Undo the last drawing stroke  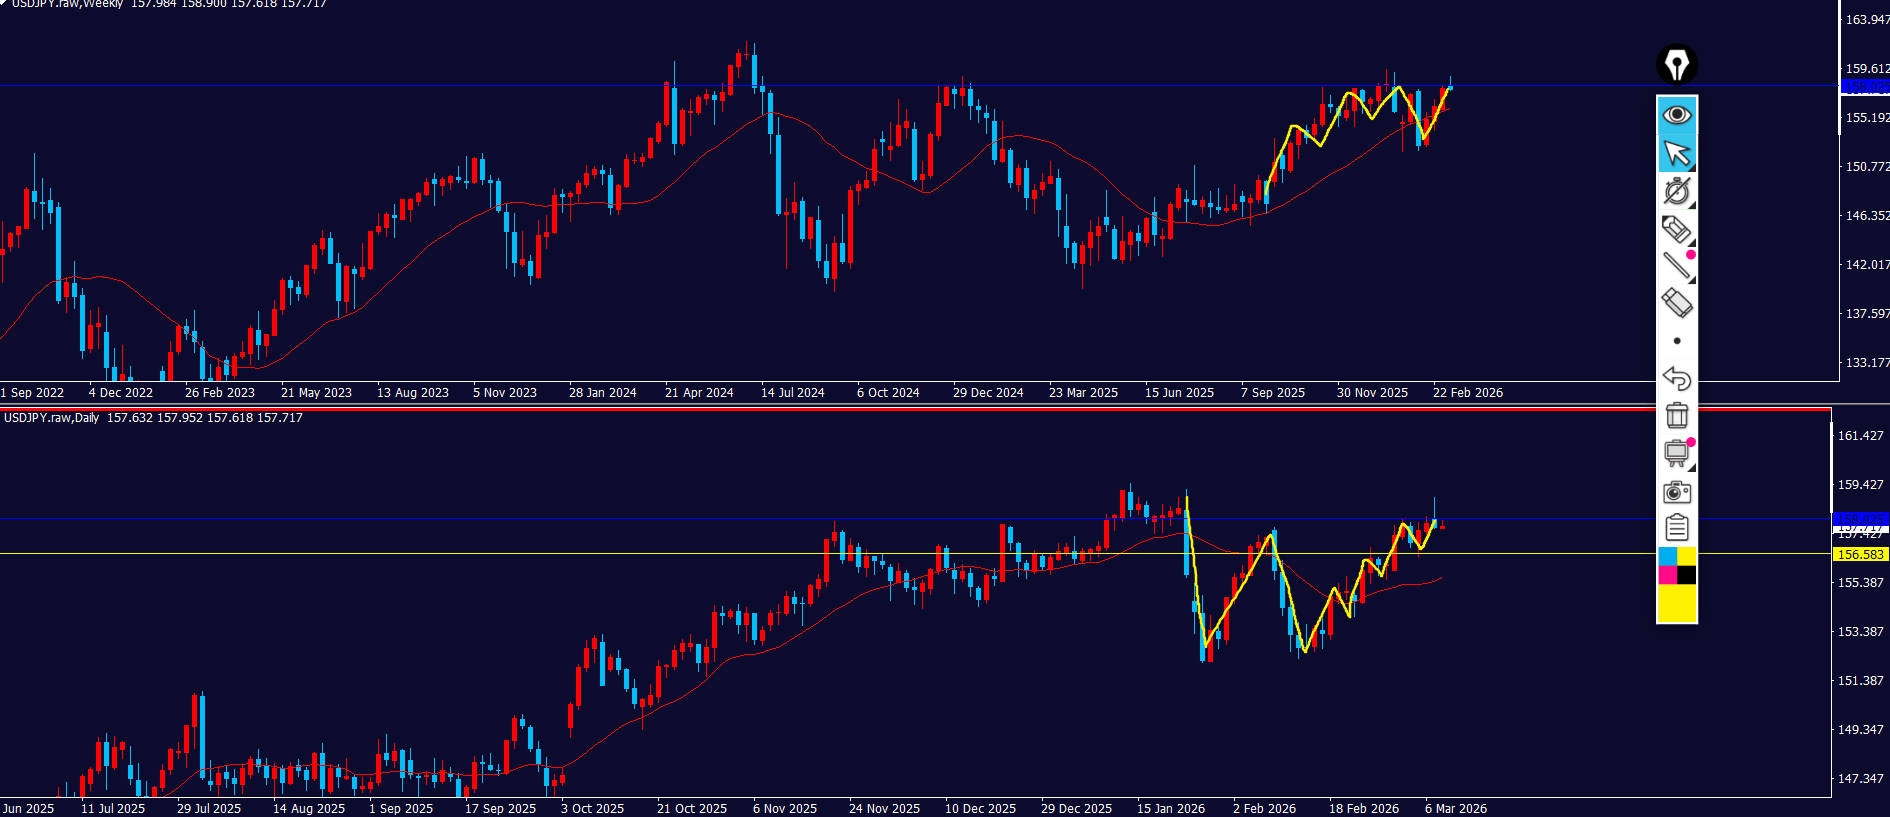[x=1677, y=378]
